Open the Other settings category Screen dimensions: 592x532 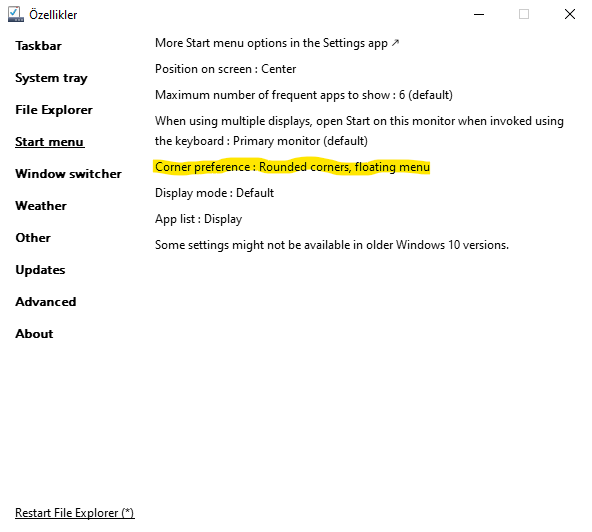pyautogui.click(x=33, y=238)
